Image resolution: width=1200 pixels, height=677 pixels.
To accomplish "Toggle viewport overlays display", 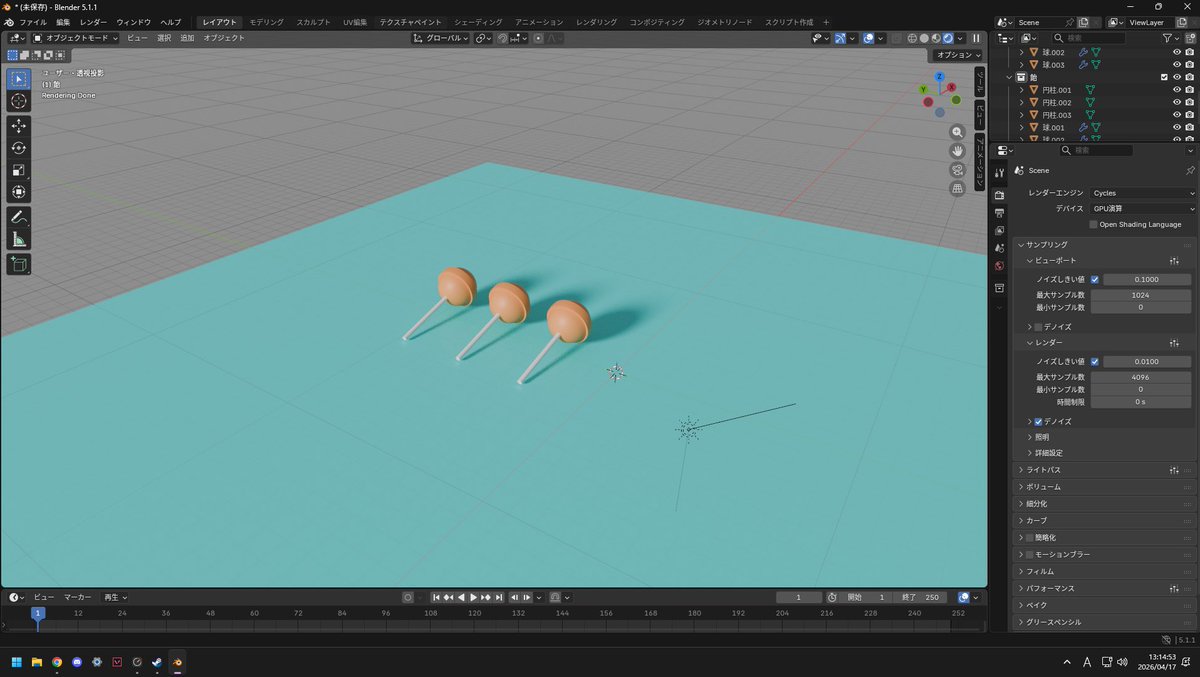I will pyautogui.click(x=868, y=38).
